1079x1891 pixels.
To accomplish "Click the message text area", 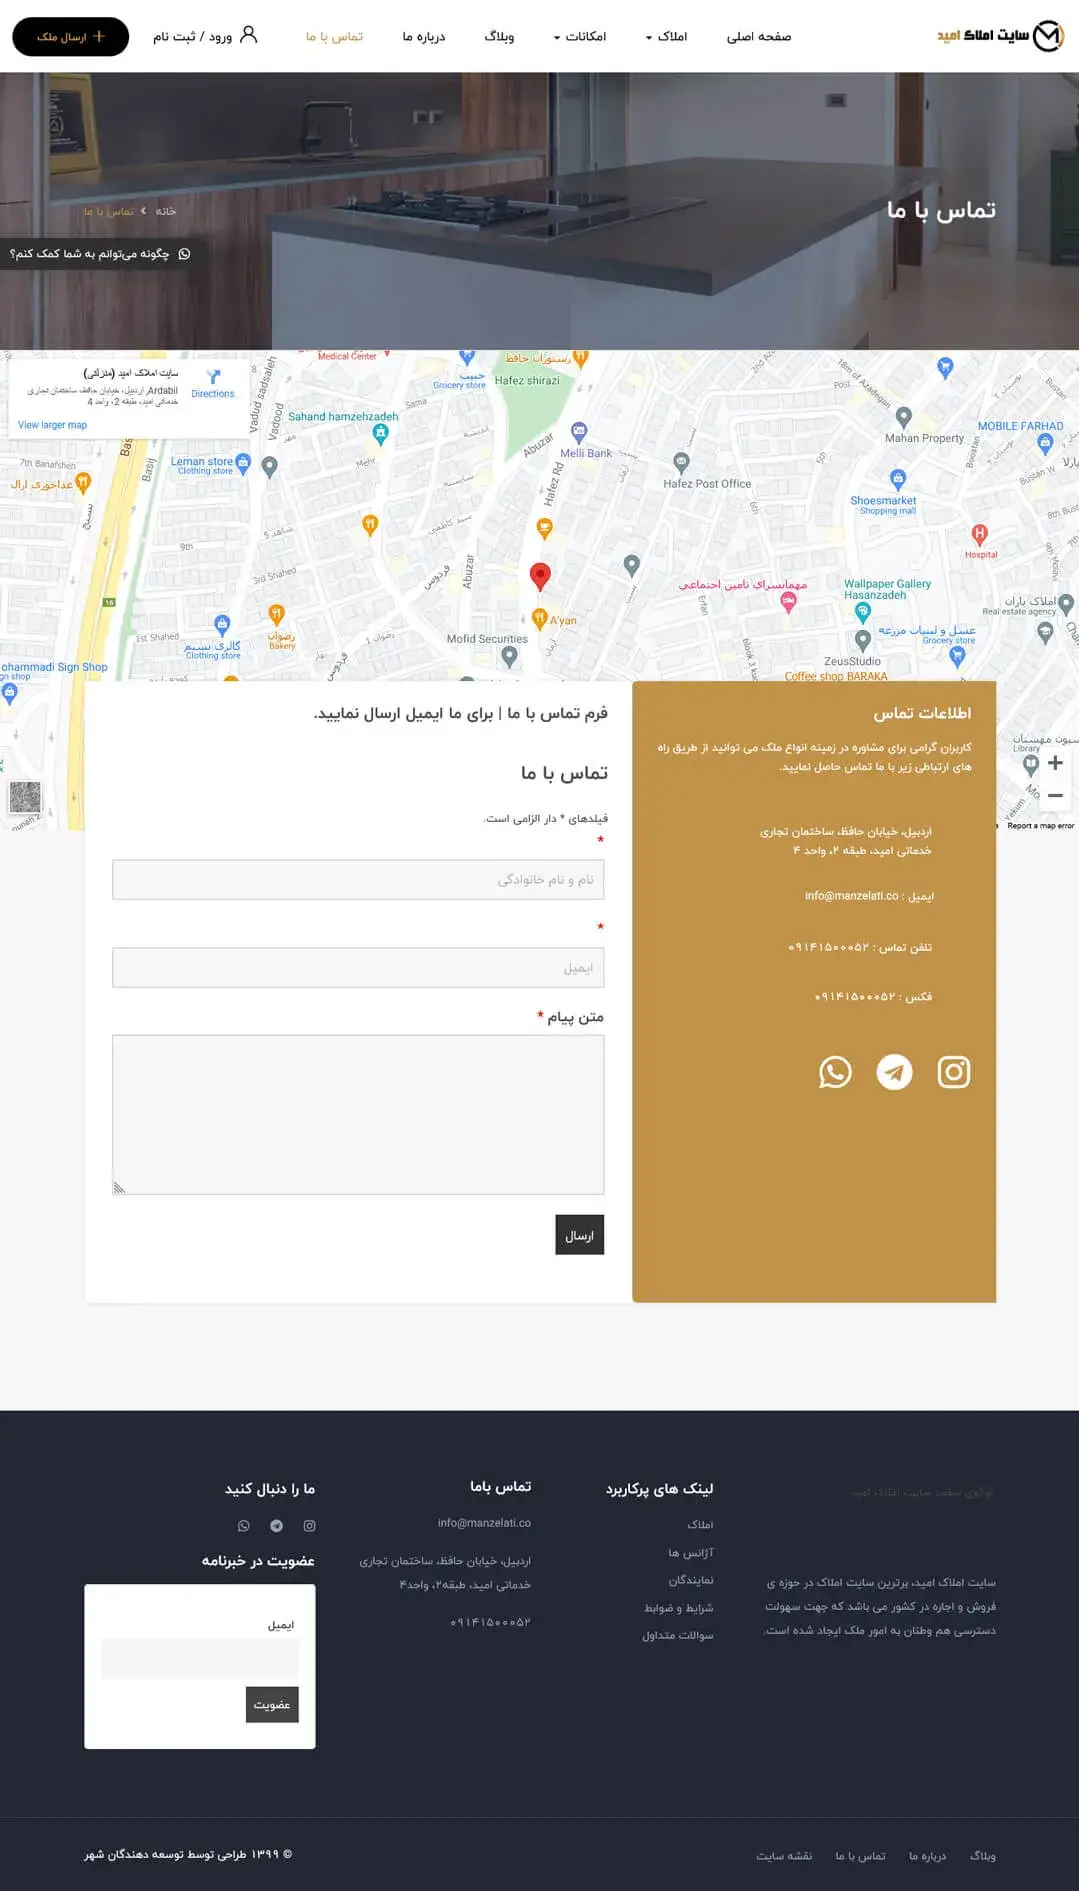I will point(358,1114).
